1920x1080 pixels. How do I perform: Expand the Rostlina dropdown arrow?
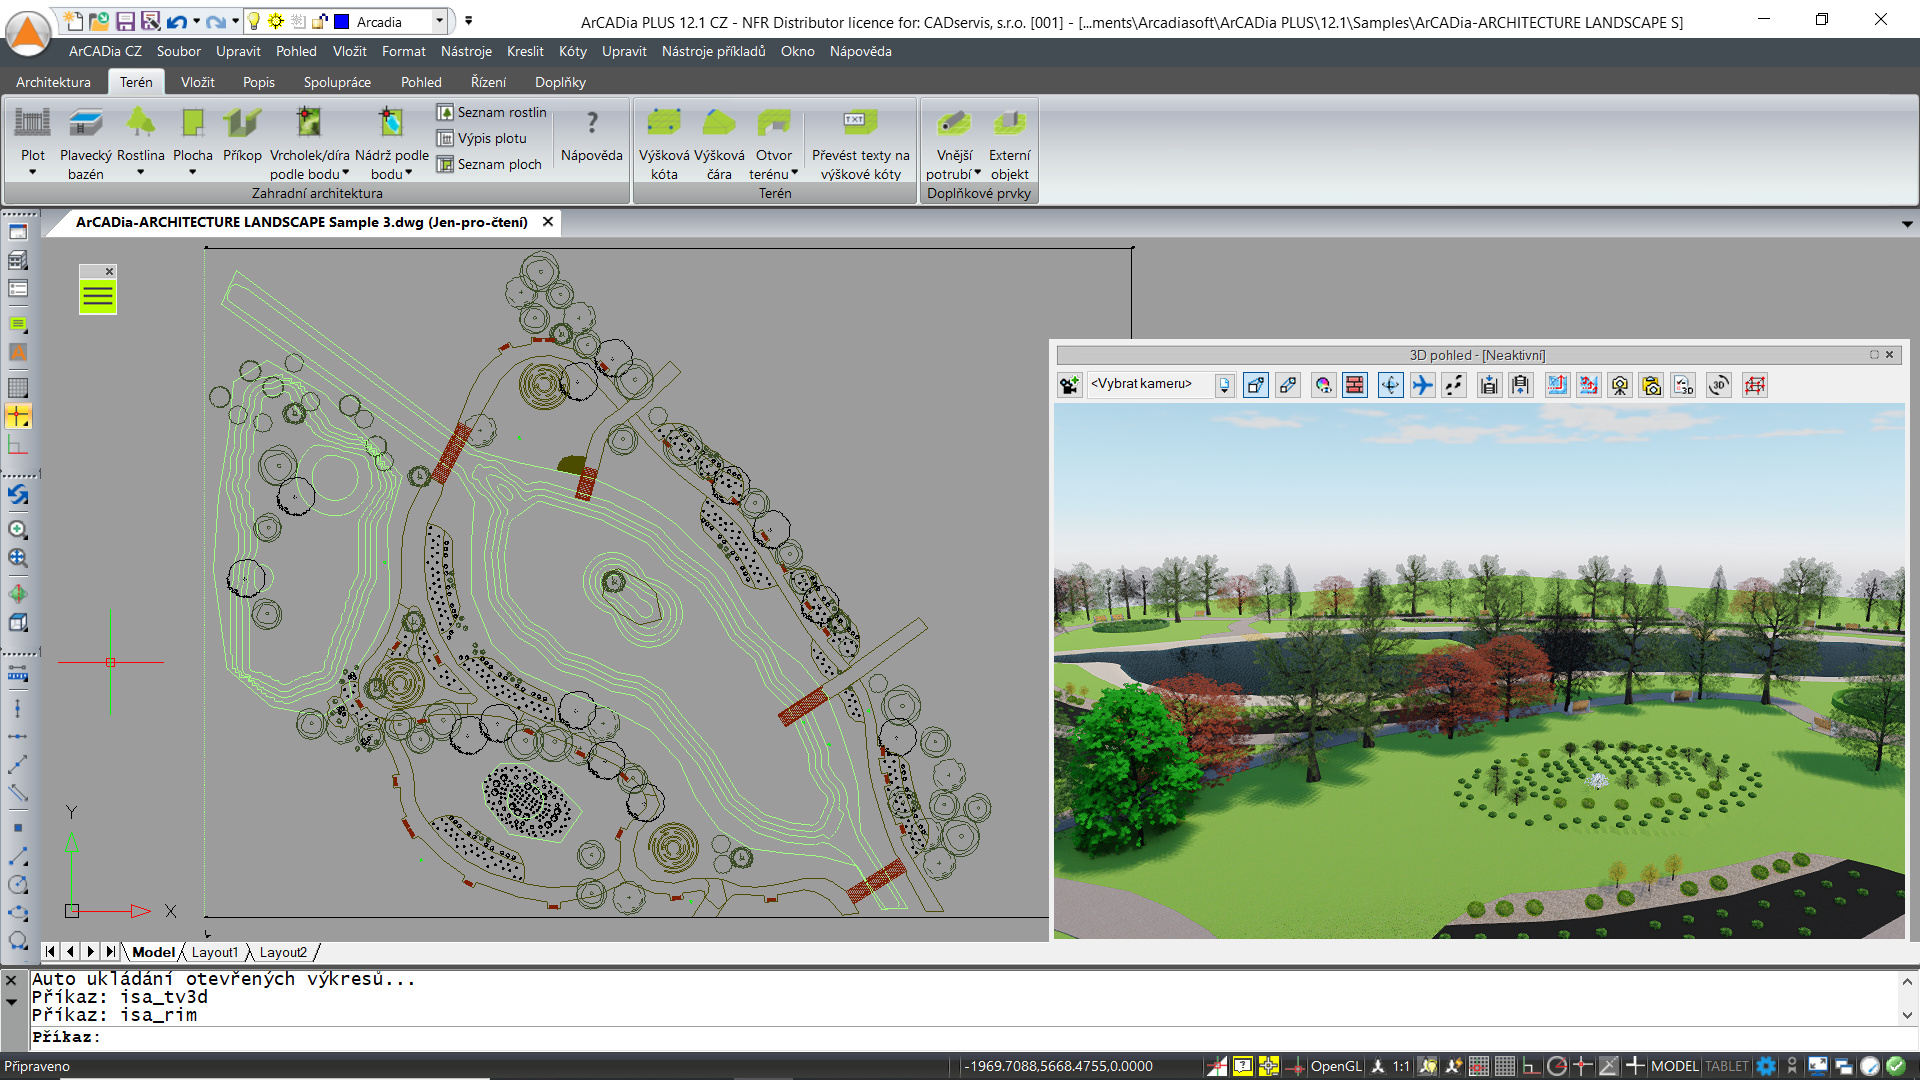(x=140, y=173)
